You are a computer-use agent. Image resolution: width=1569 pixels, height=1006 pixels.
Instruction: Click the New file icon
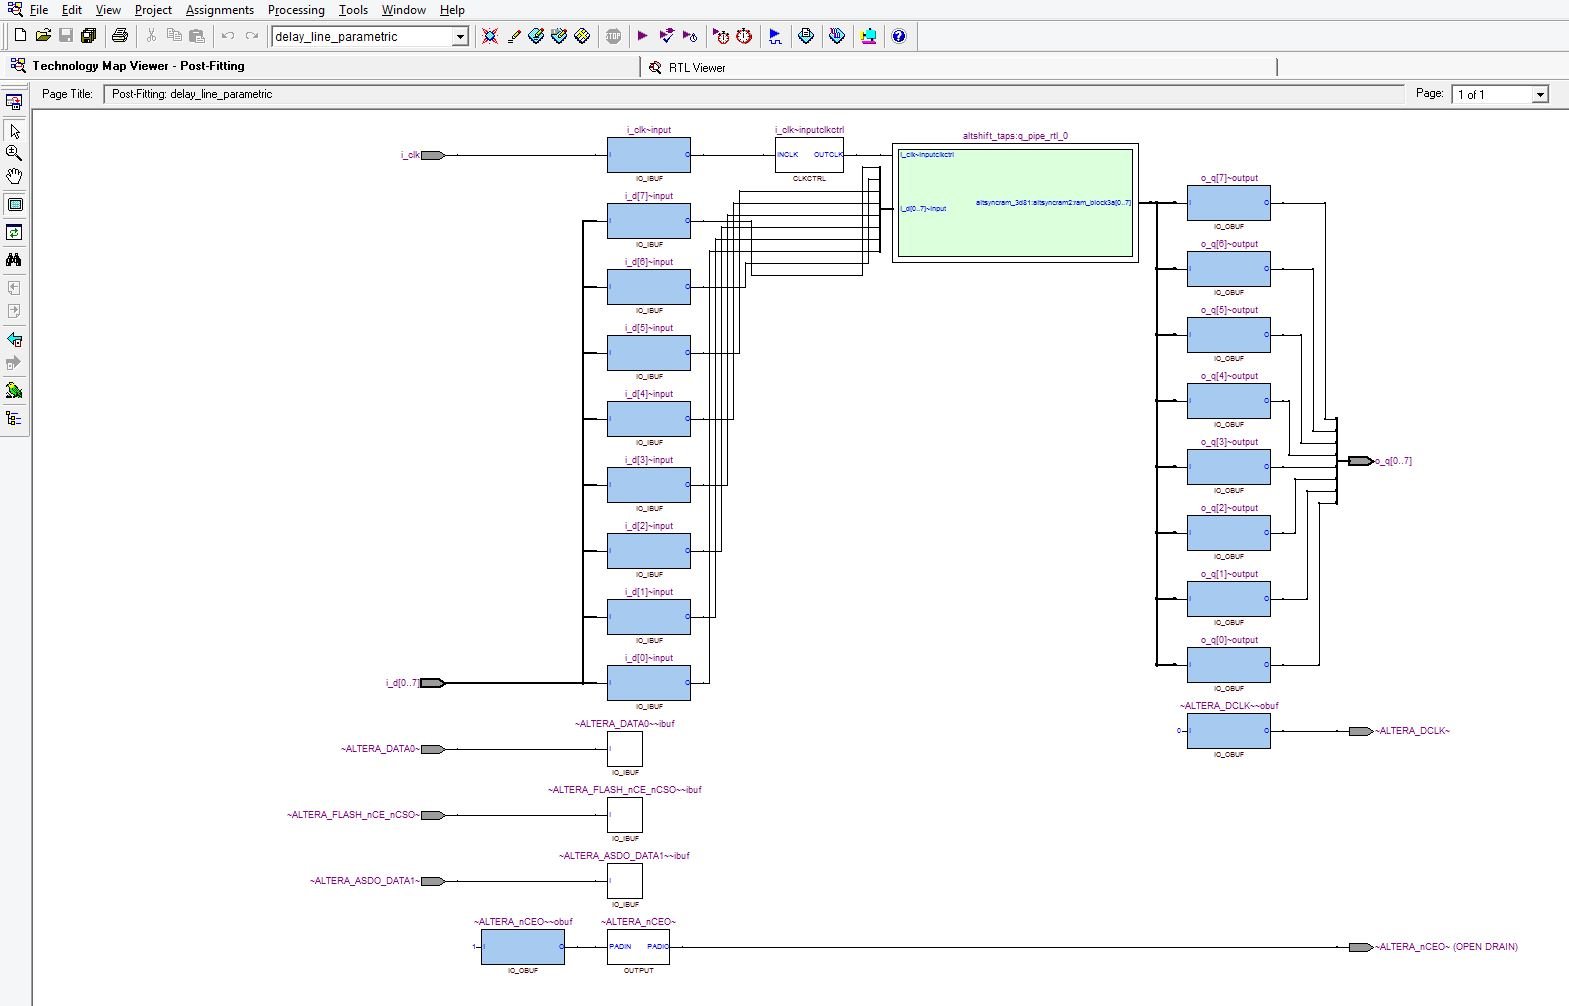[x=20, y=36]
